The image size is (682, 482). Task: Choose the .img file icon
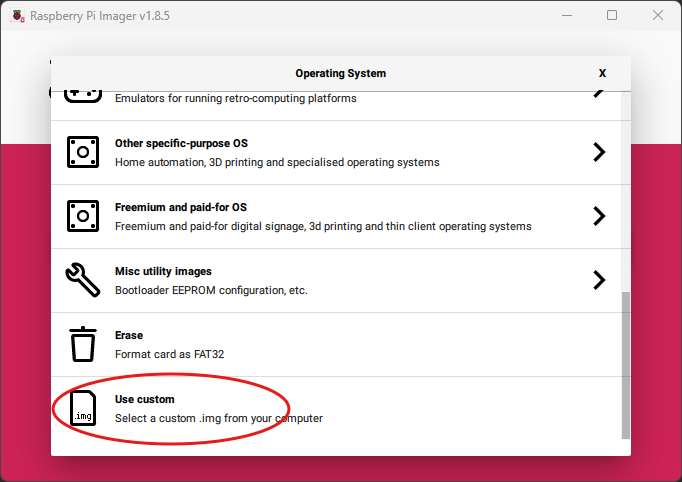click(83, 408)
